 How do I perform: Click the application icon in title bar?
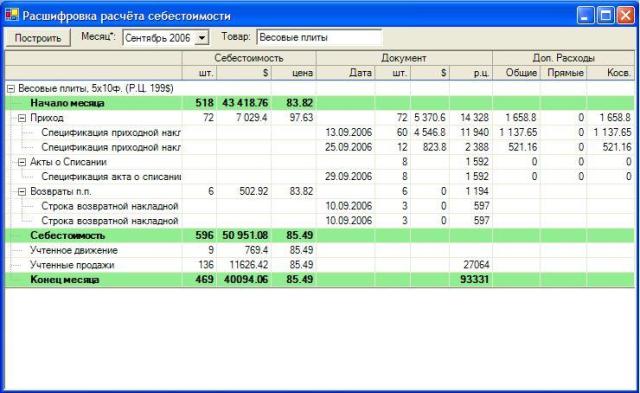11,15
